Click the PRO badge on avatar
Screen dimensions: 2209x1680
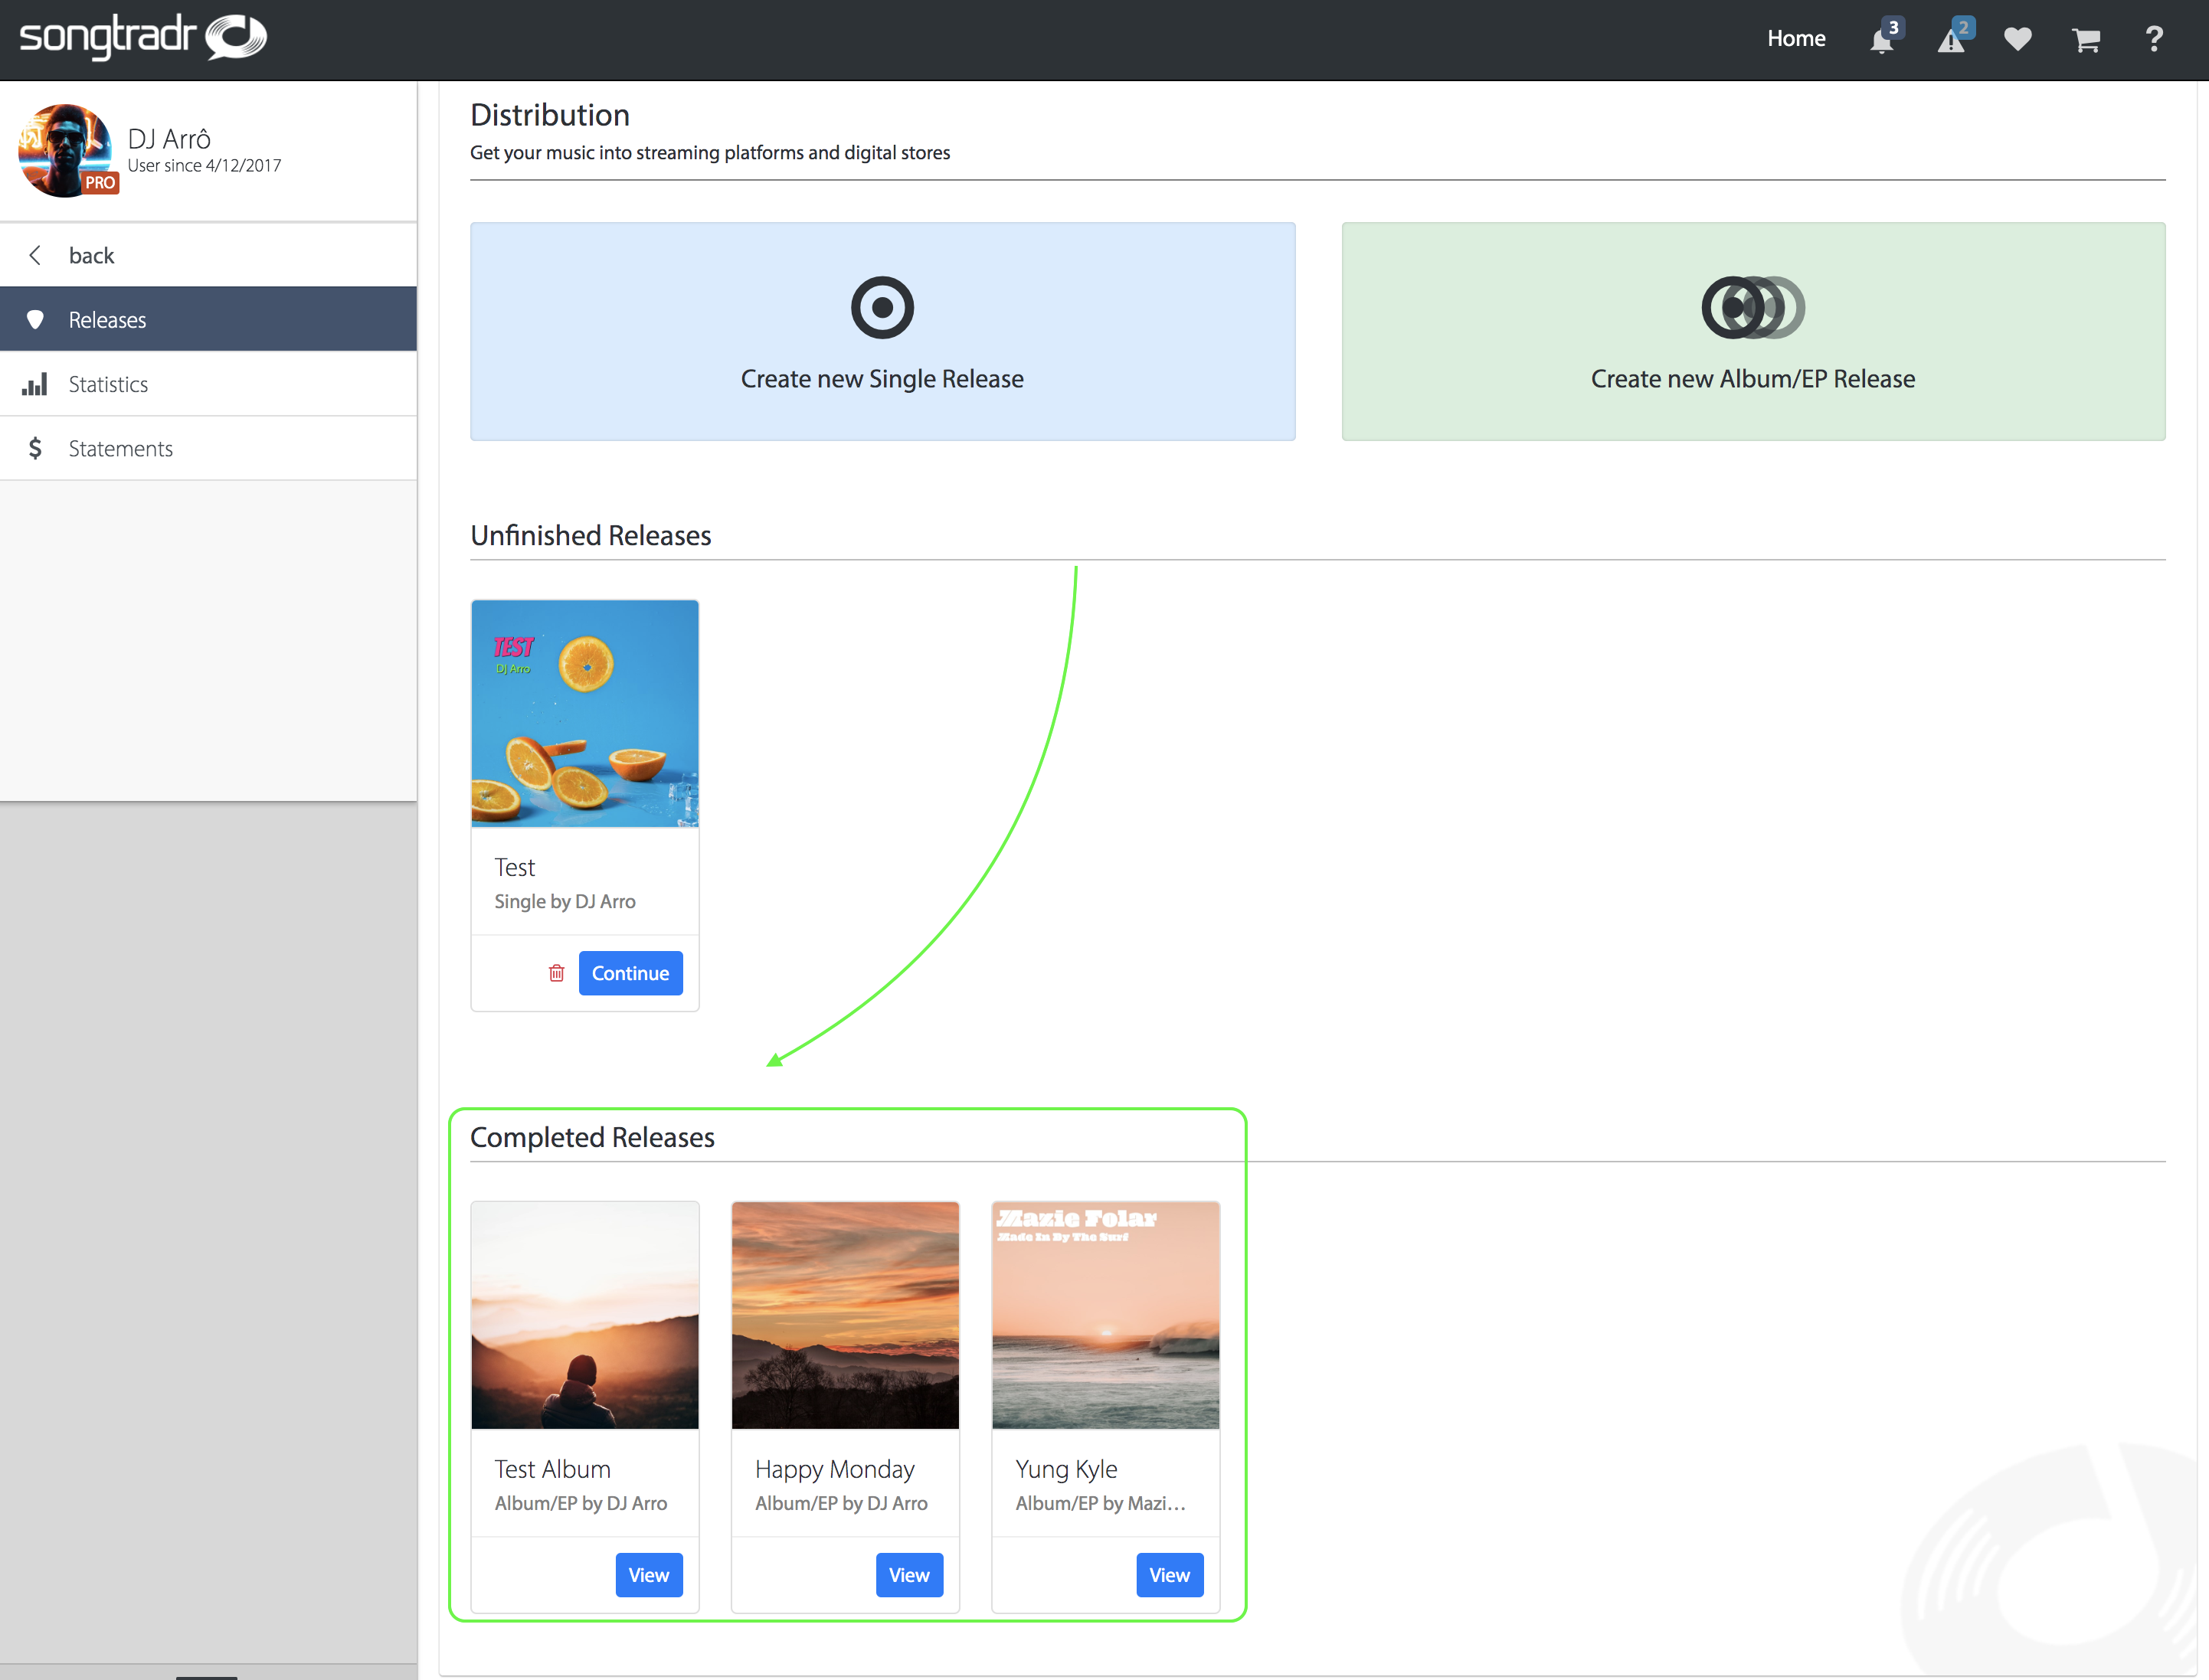click(x=100, y=183)
